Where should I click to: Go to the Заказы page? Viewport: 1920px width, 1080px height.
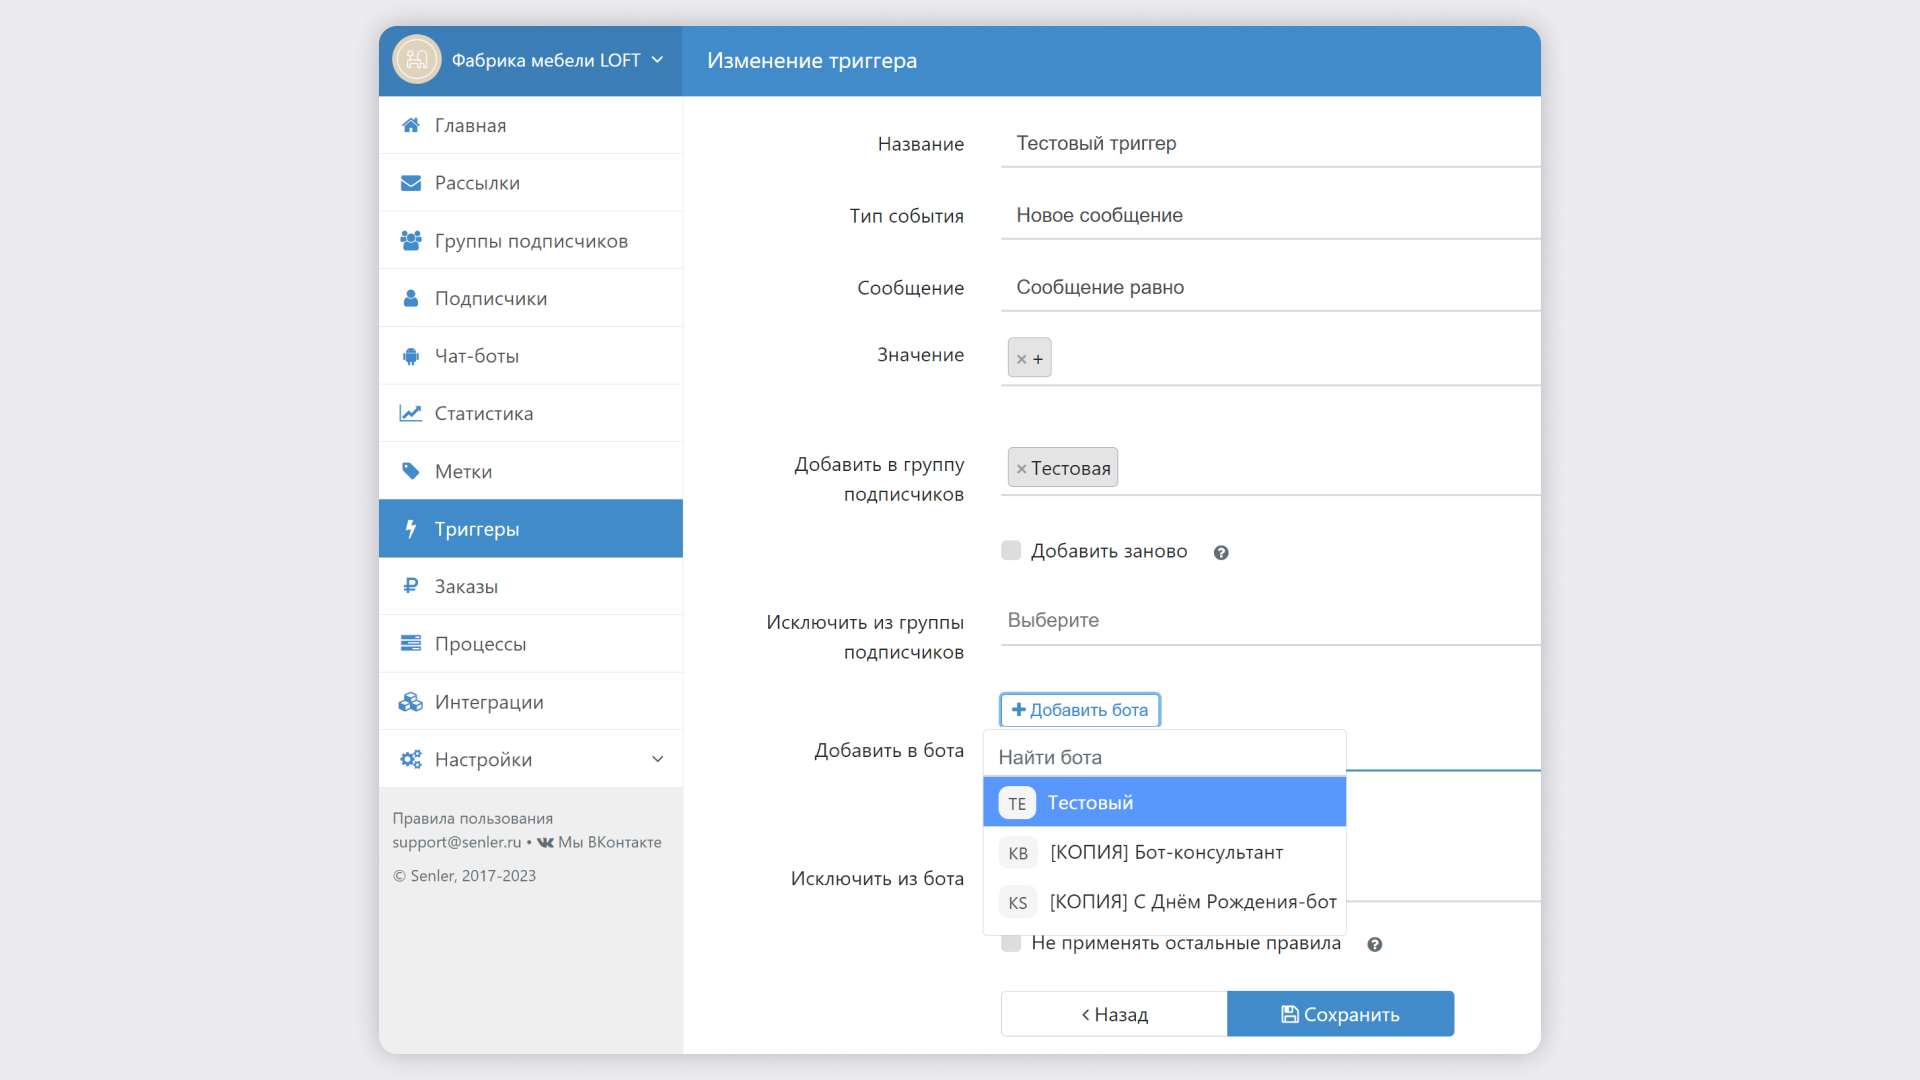pos(531,586)
